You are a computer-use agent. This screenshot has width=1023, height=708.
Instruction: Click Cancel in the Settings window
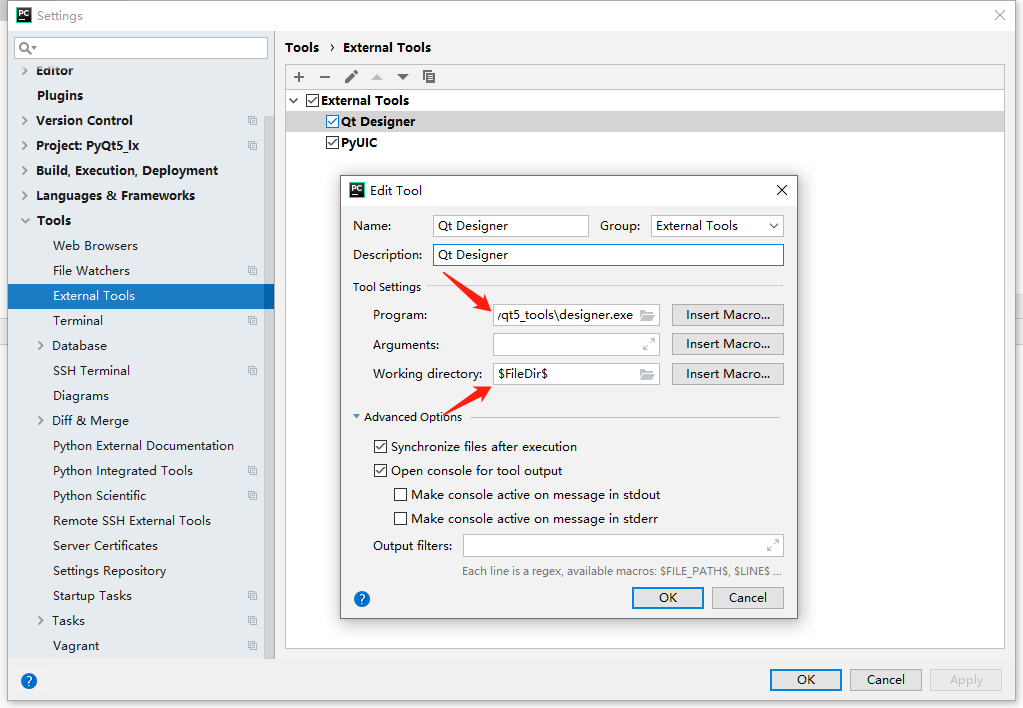(885, 680)
